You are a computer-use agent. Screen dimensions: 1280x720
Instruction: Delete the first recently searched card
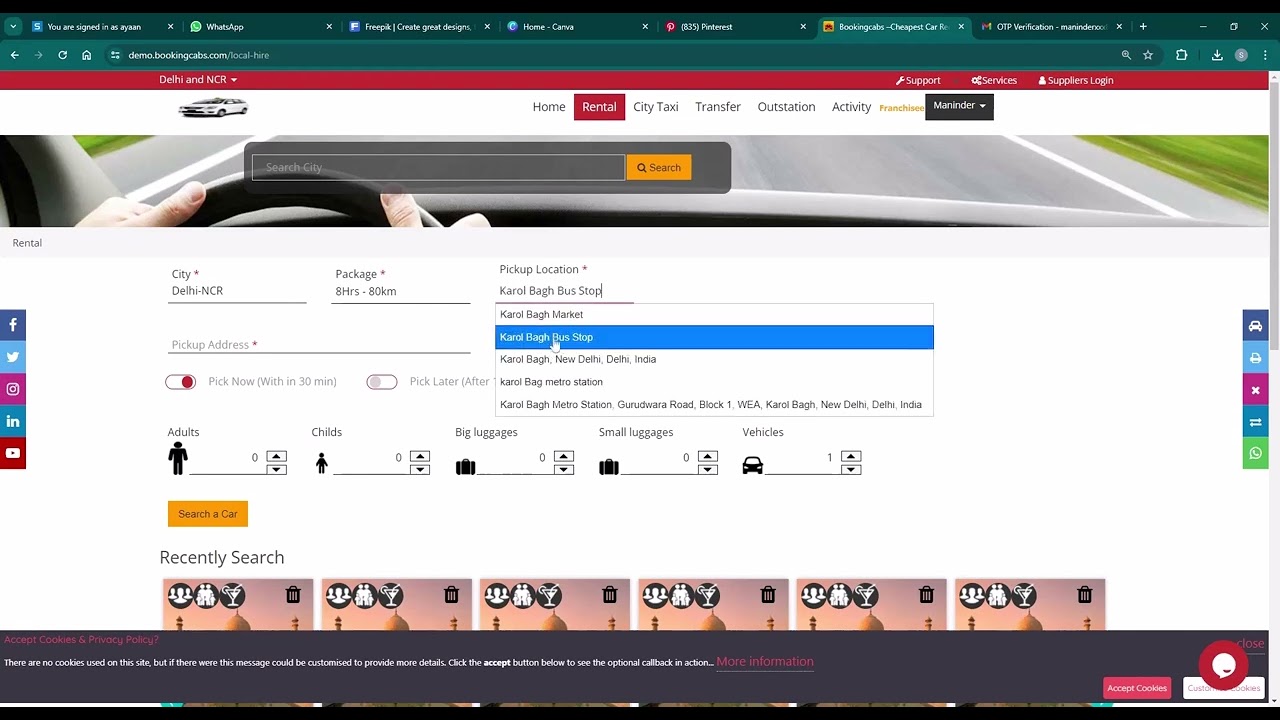[293, 595]
